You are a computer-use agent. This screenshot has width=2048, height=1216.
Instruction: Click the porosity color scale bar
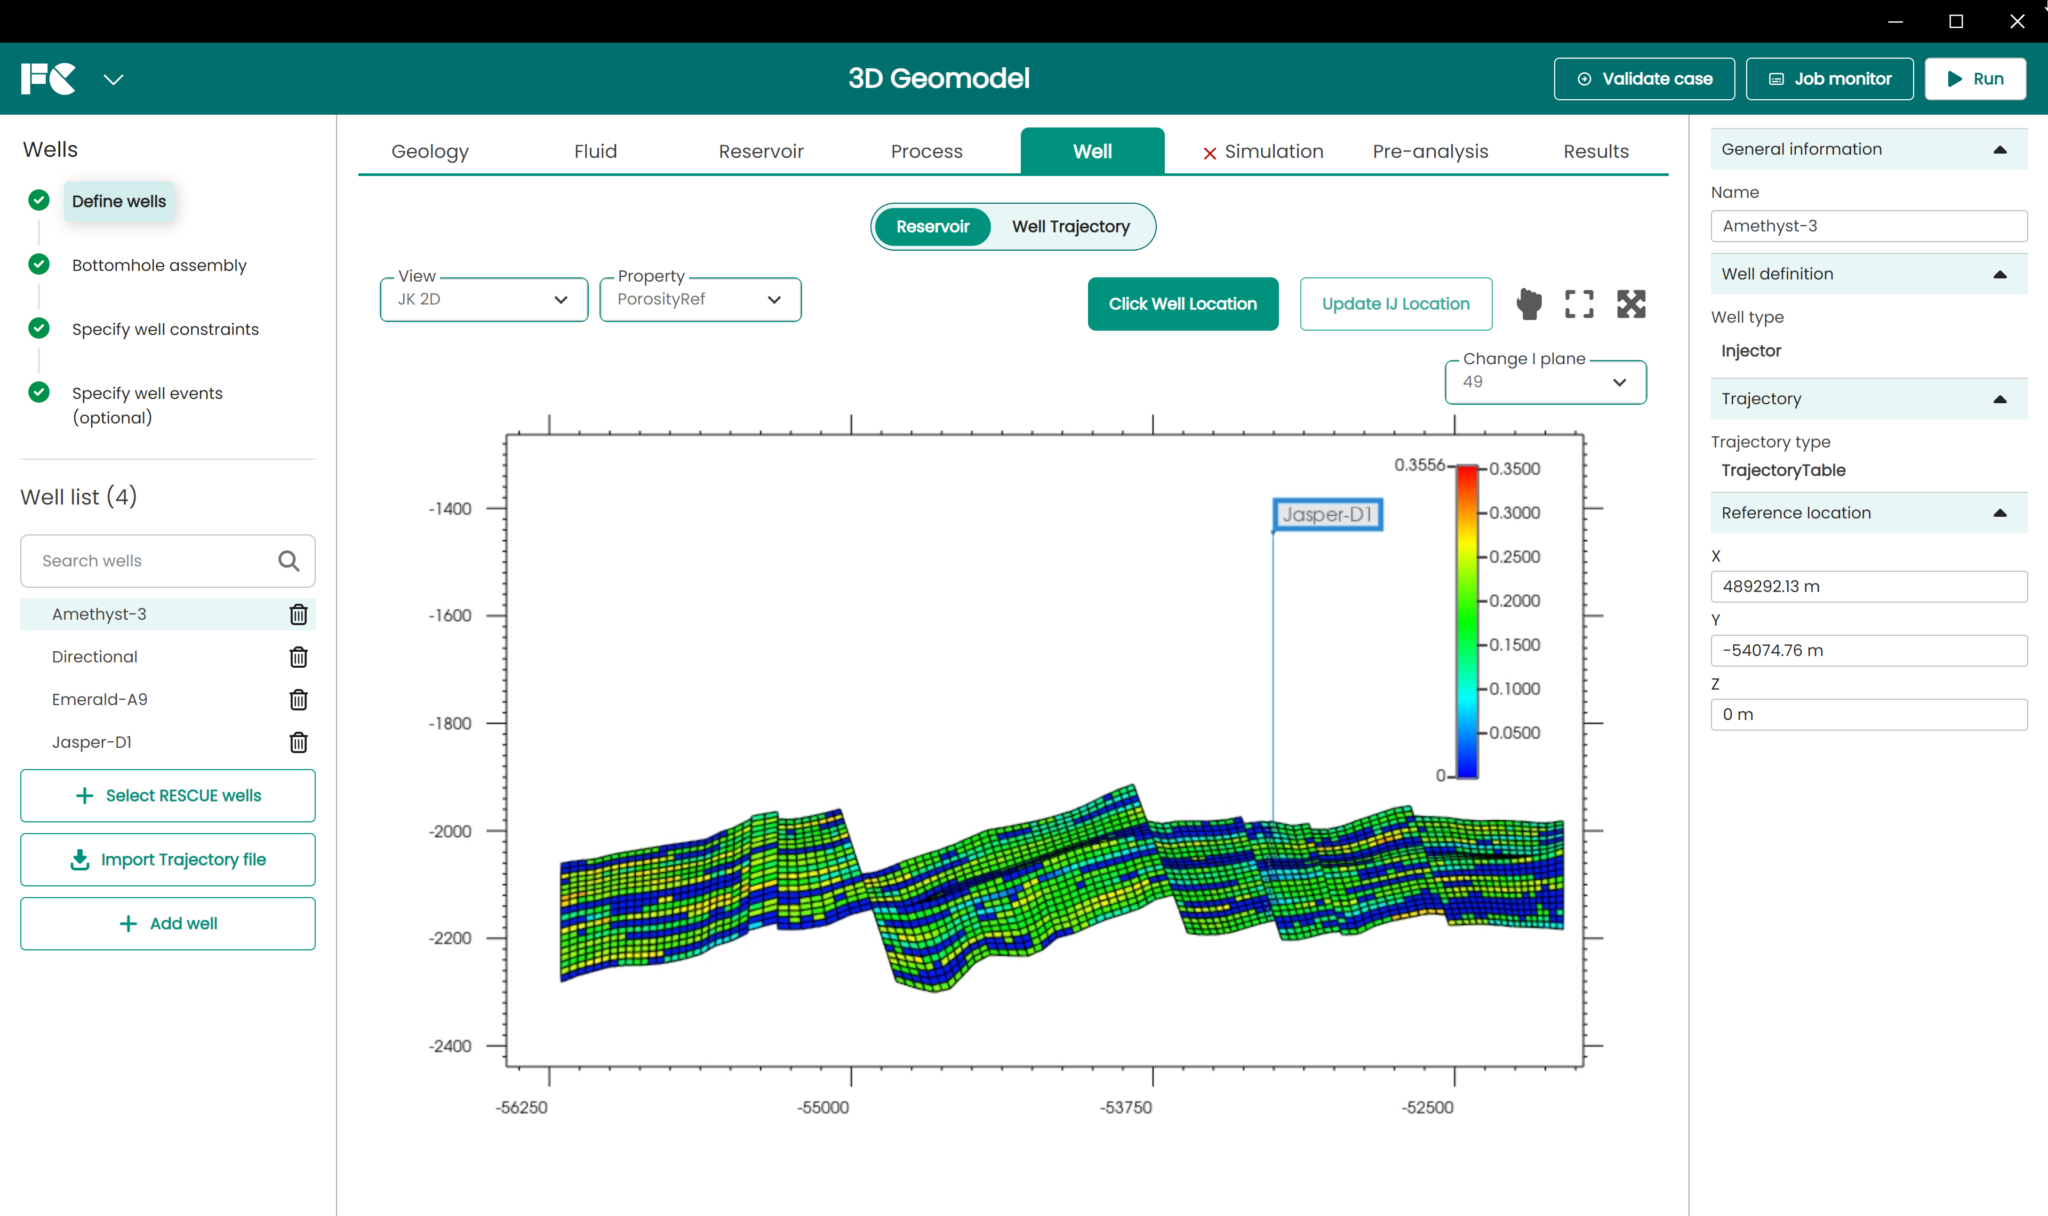[1467, 620]
